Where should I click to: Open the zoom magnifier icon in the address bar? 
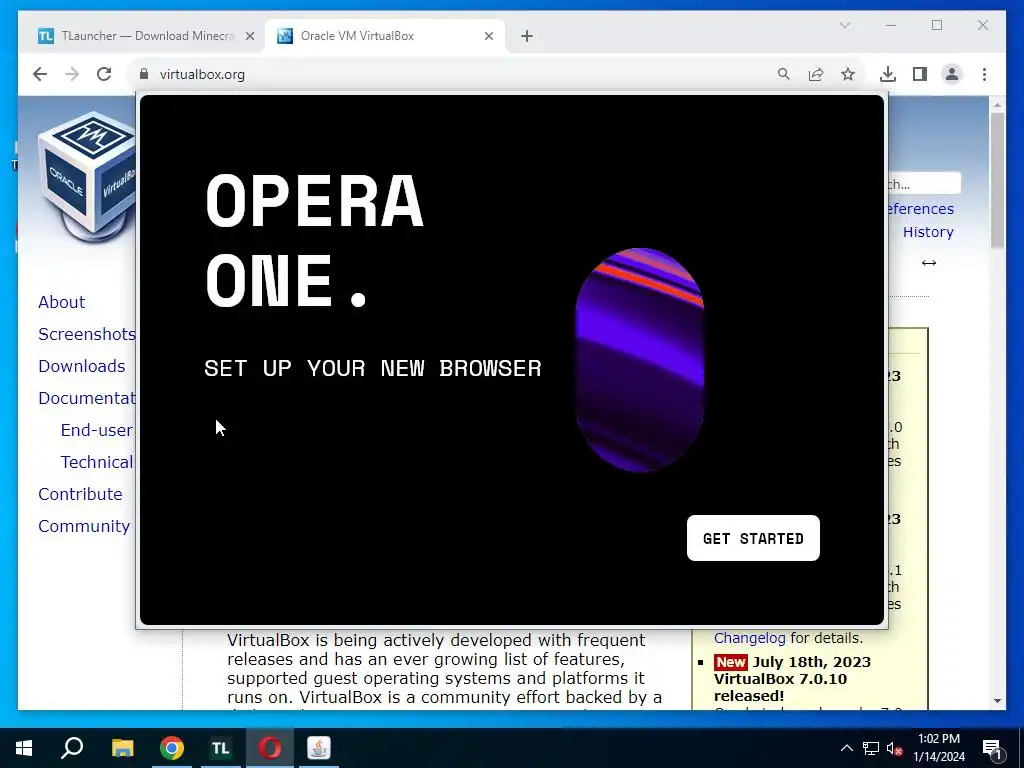784,74
